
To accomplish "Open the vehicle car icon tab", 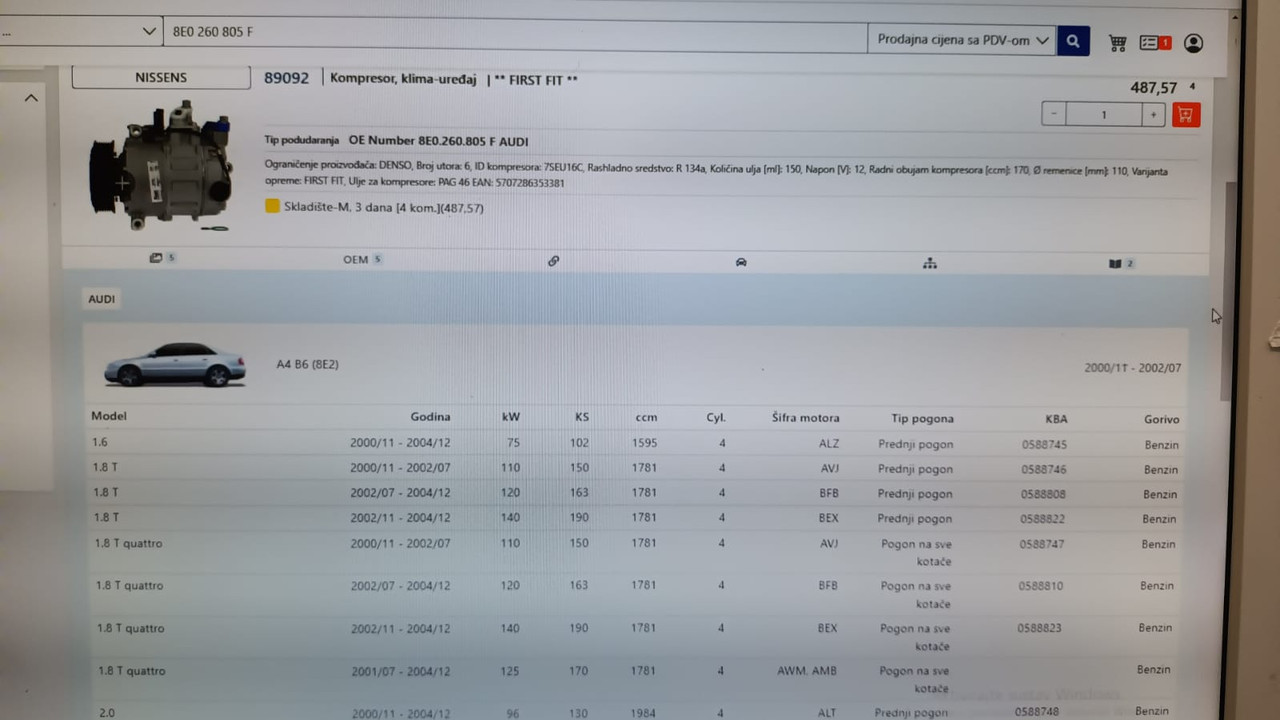I will [x=741, y=262].
